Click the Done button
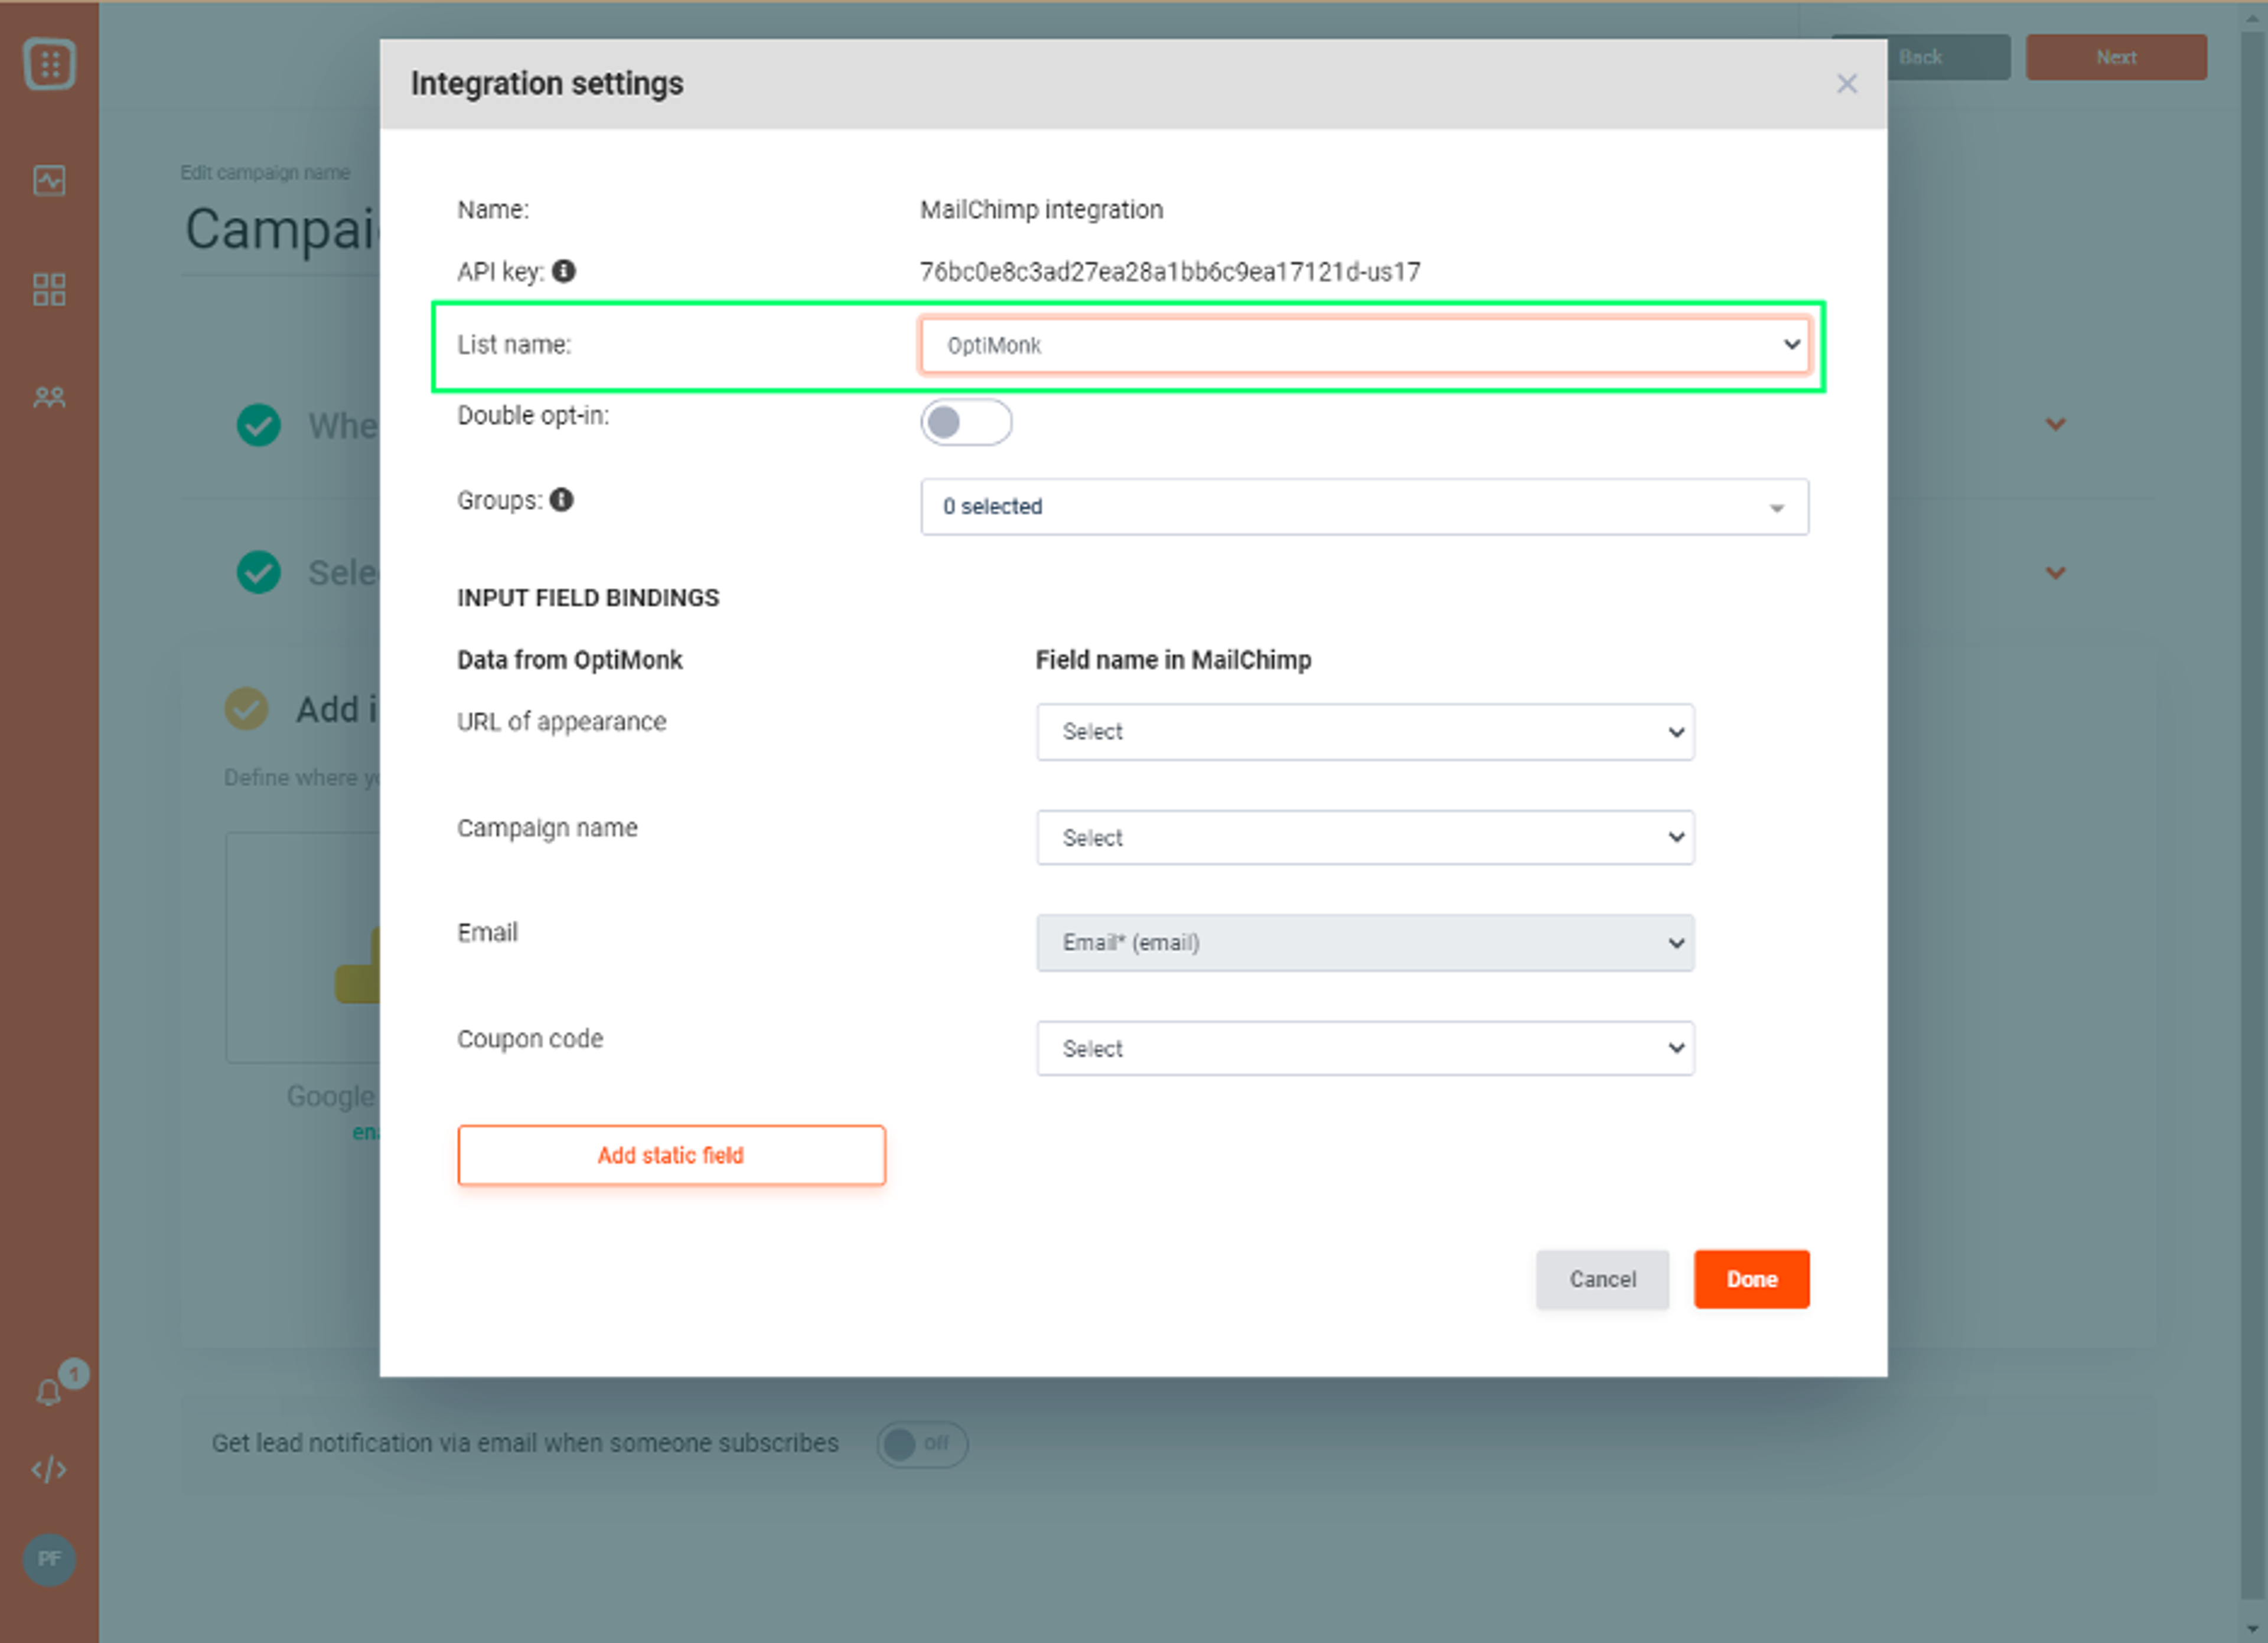2268x1643 pixels. point(1751,1279)
